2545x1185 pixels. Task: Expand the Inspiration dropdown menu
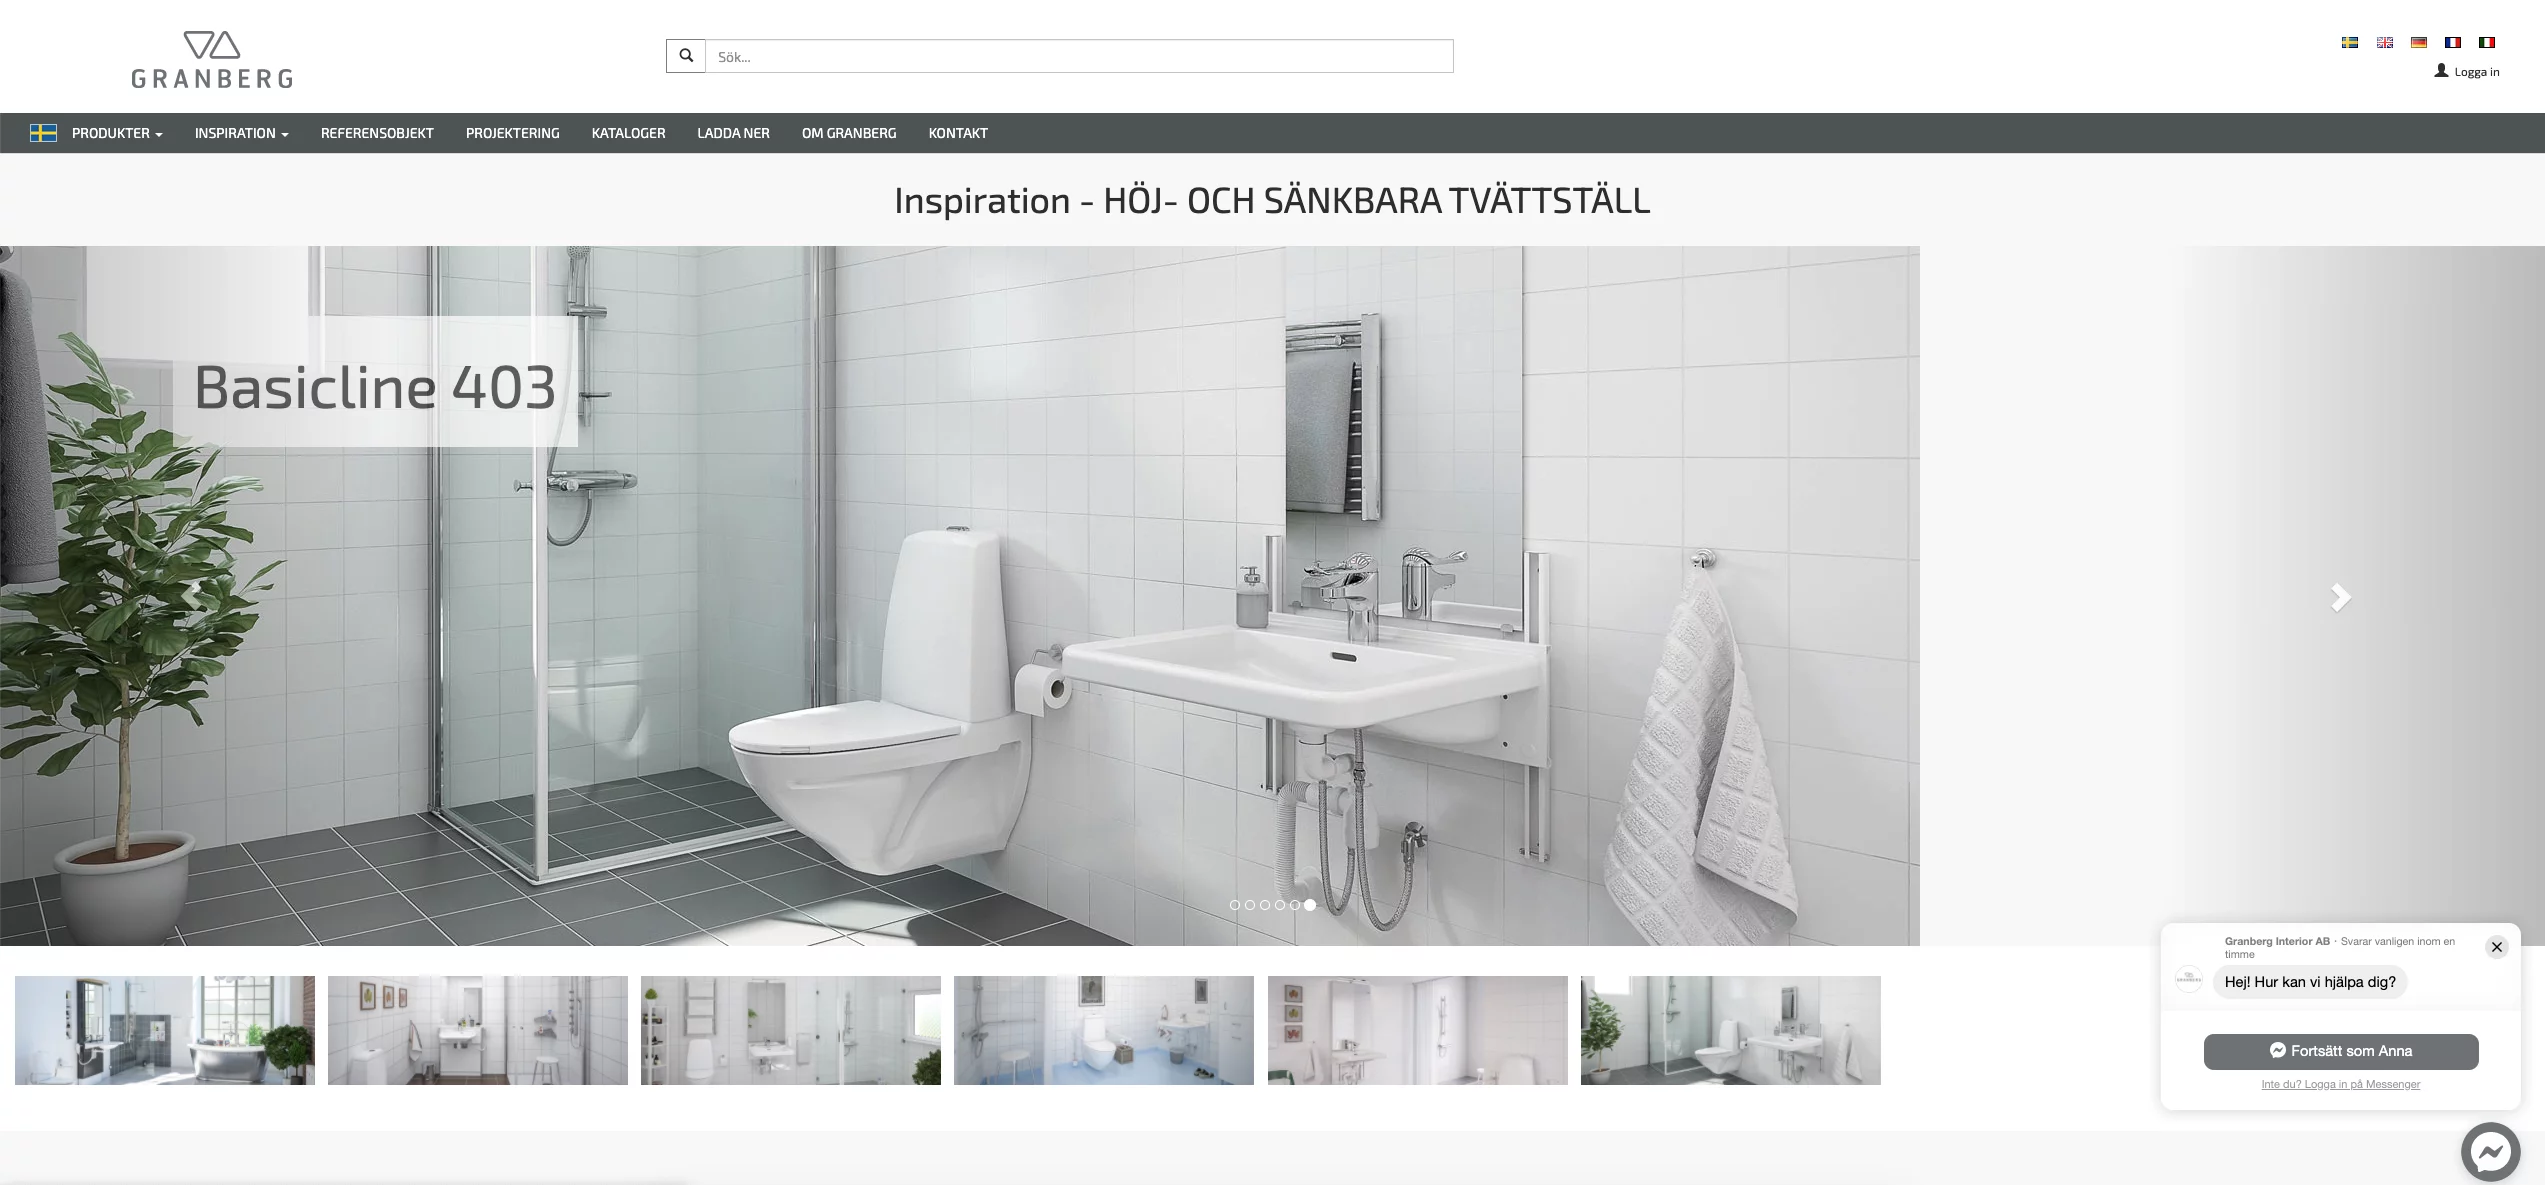(242, 133)
